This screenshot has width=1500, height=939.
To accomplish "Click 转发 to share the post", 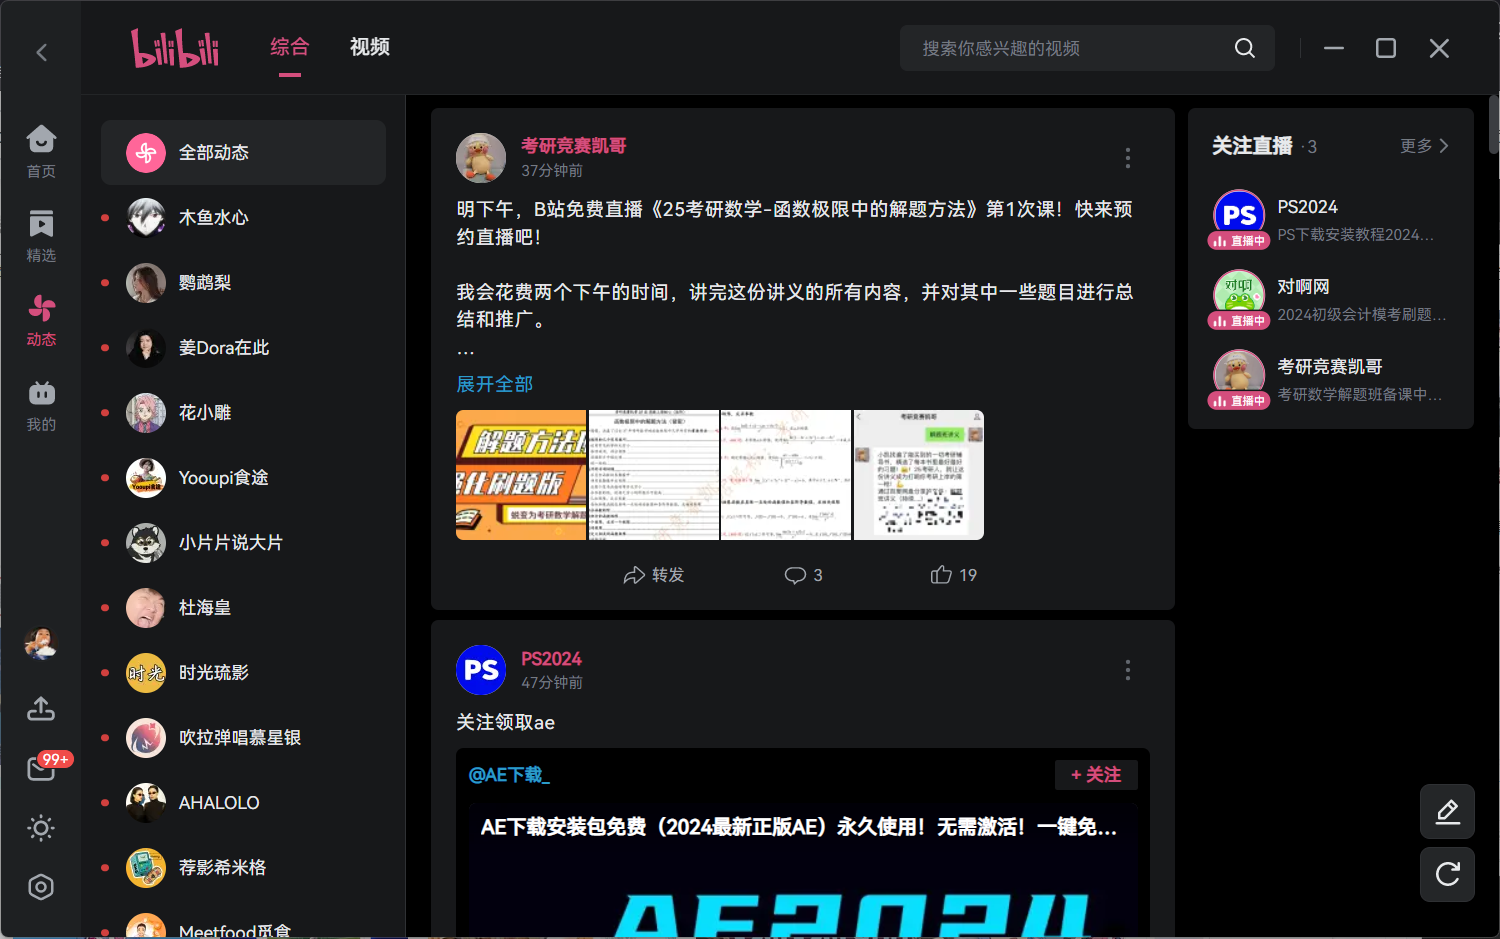I will coord(654,575).
